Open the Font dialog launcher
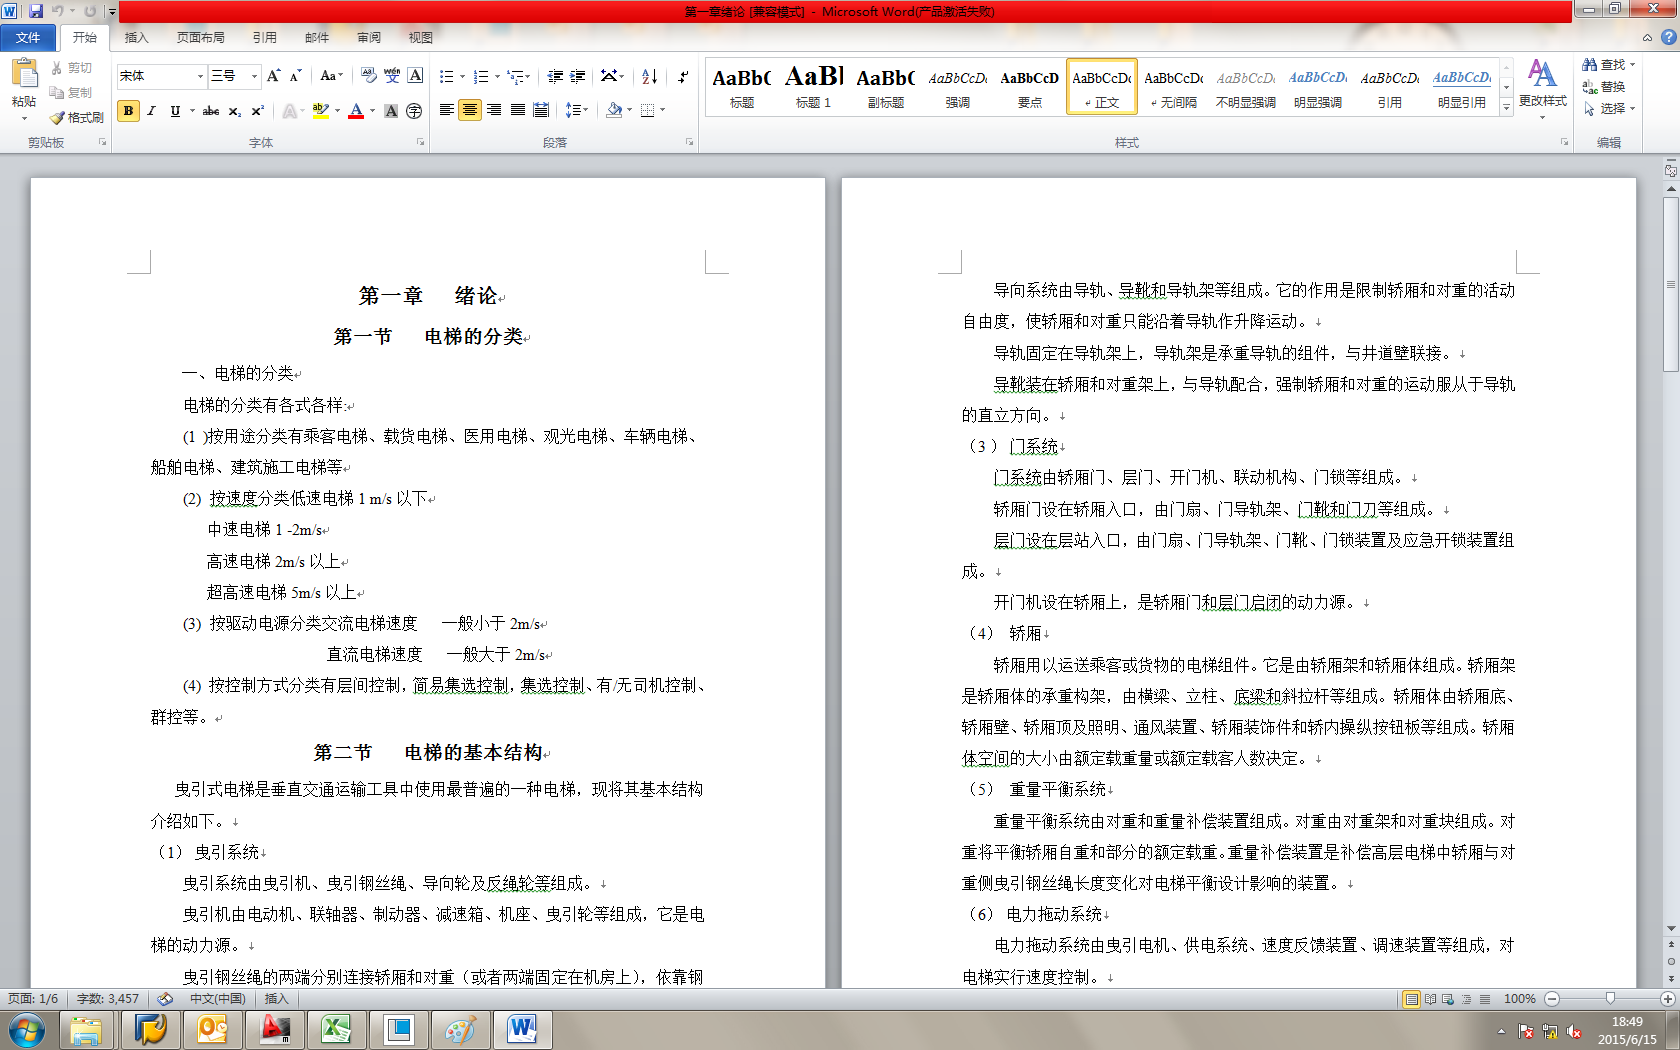This screenshot has height=1050, width=1680. [x=420, y=143]
